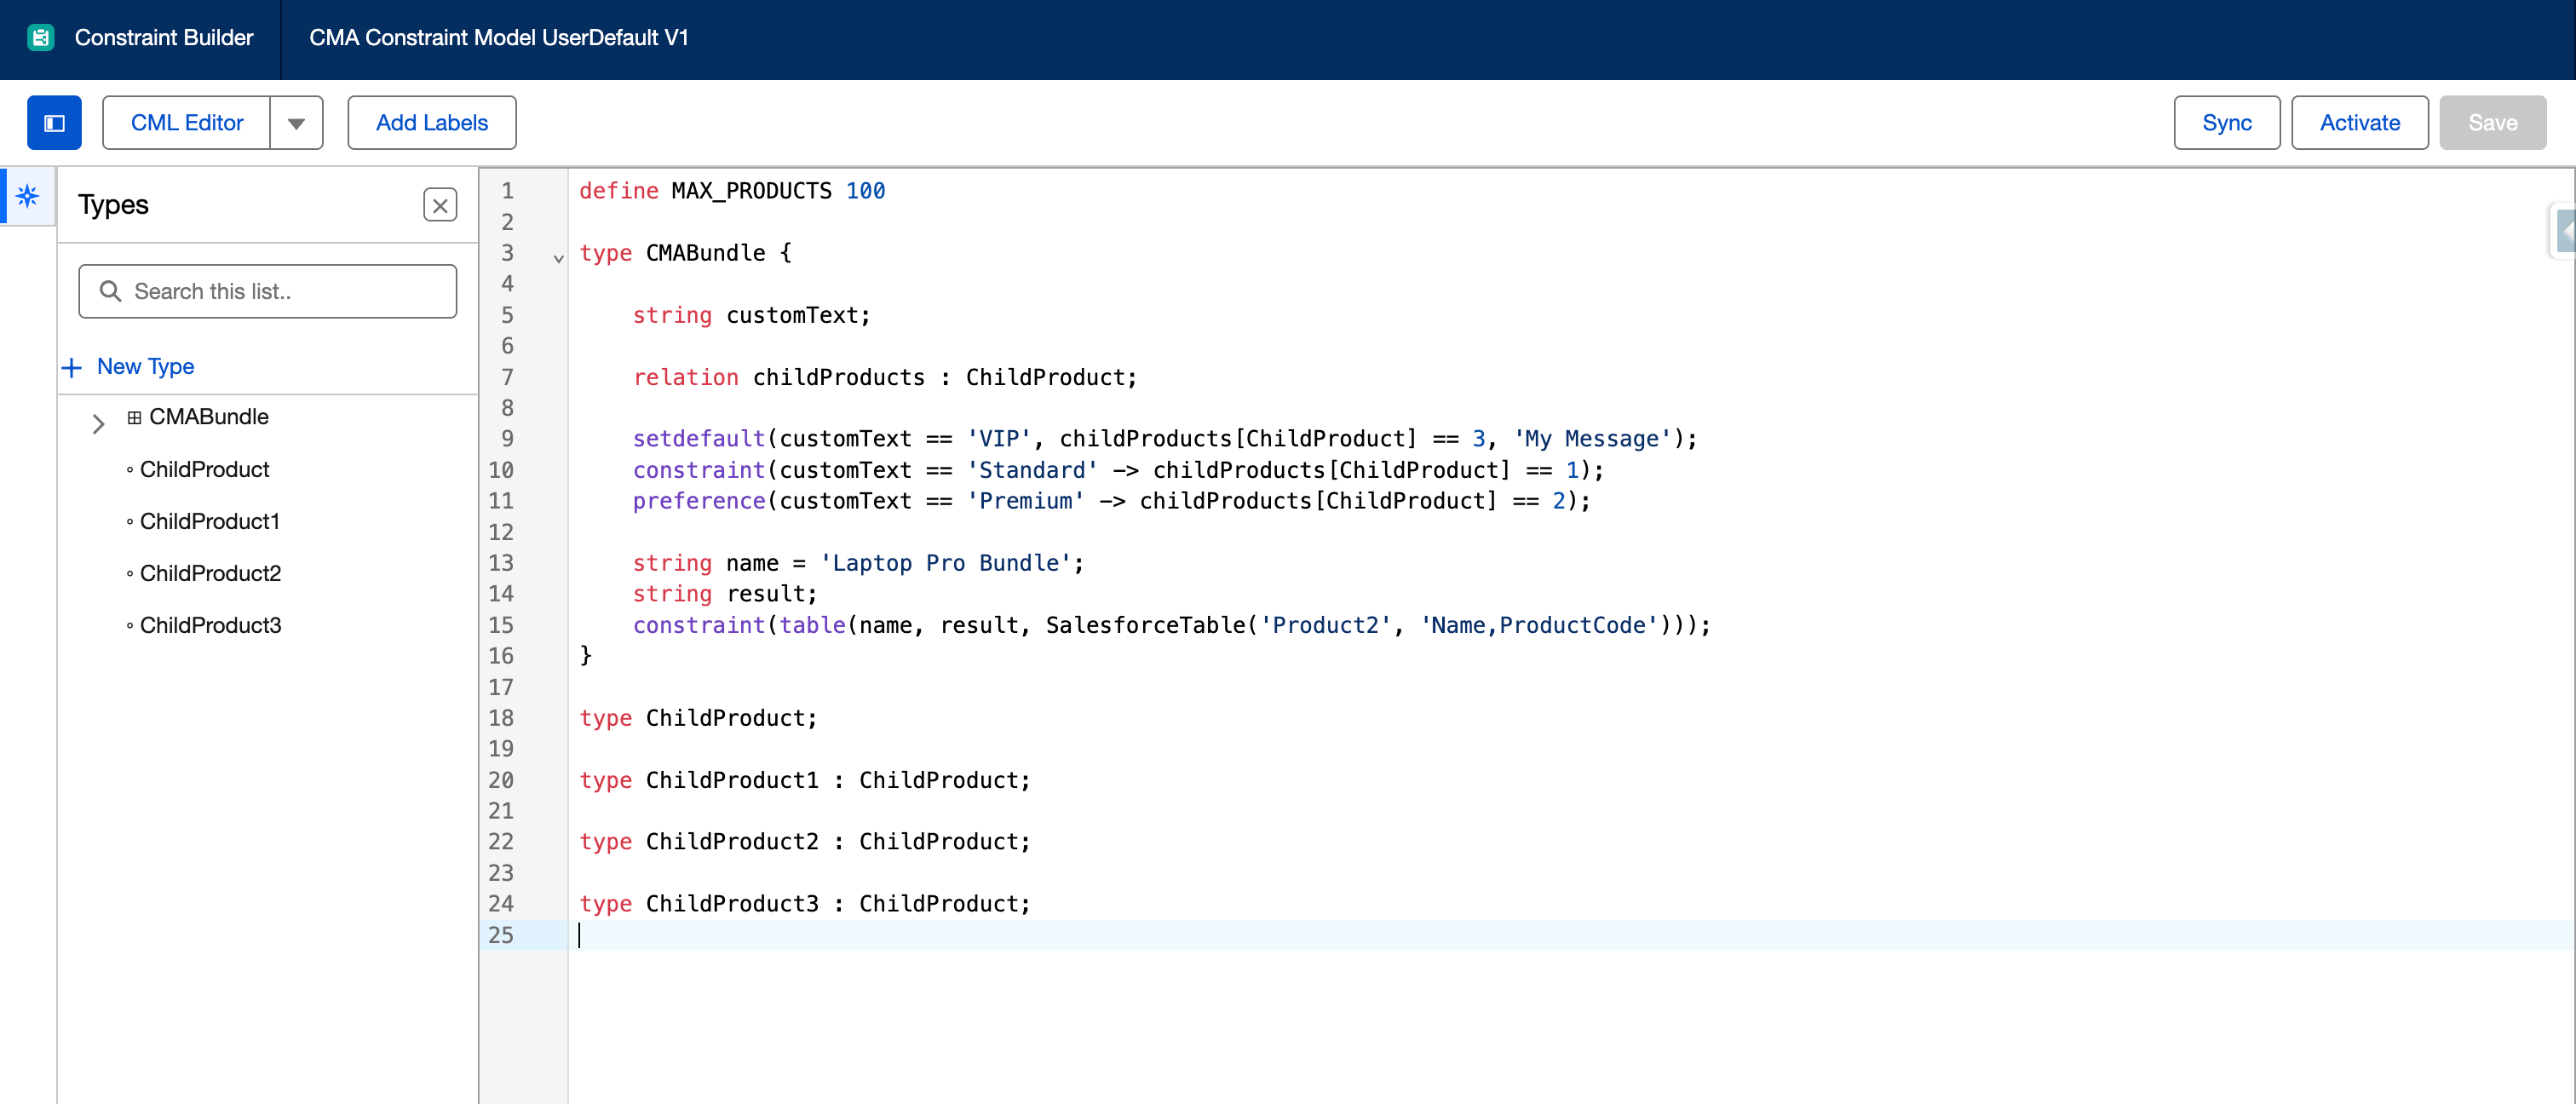Viewport: 2576px width, 1104px height.
Task: Select ChildProduct2 in the types list
Action: tap(210, 574)
